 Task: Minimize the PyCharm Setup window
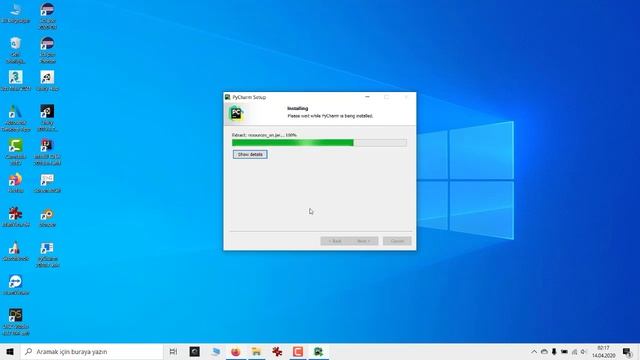(367, 97)
